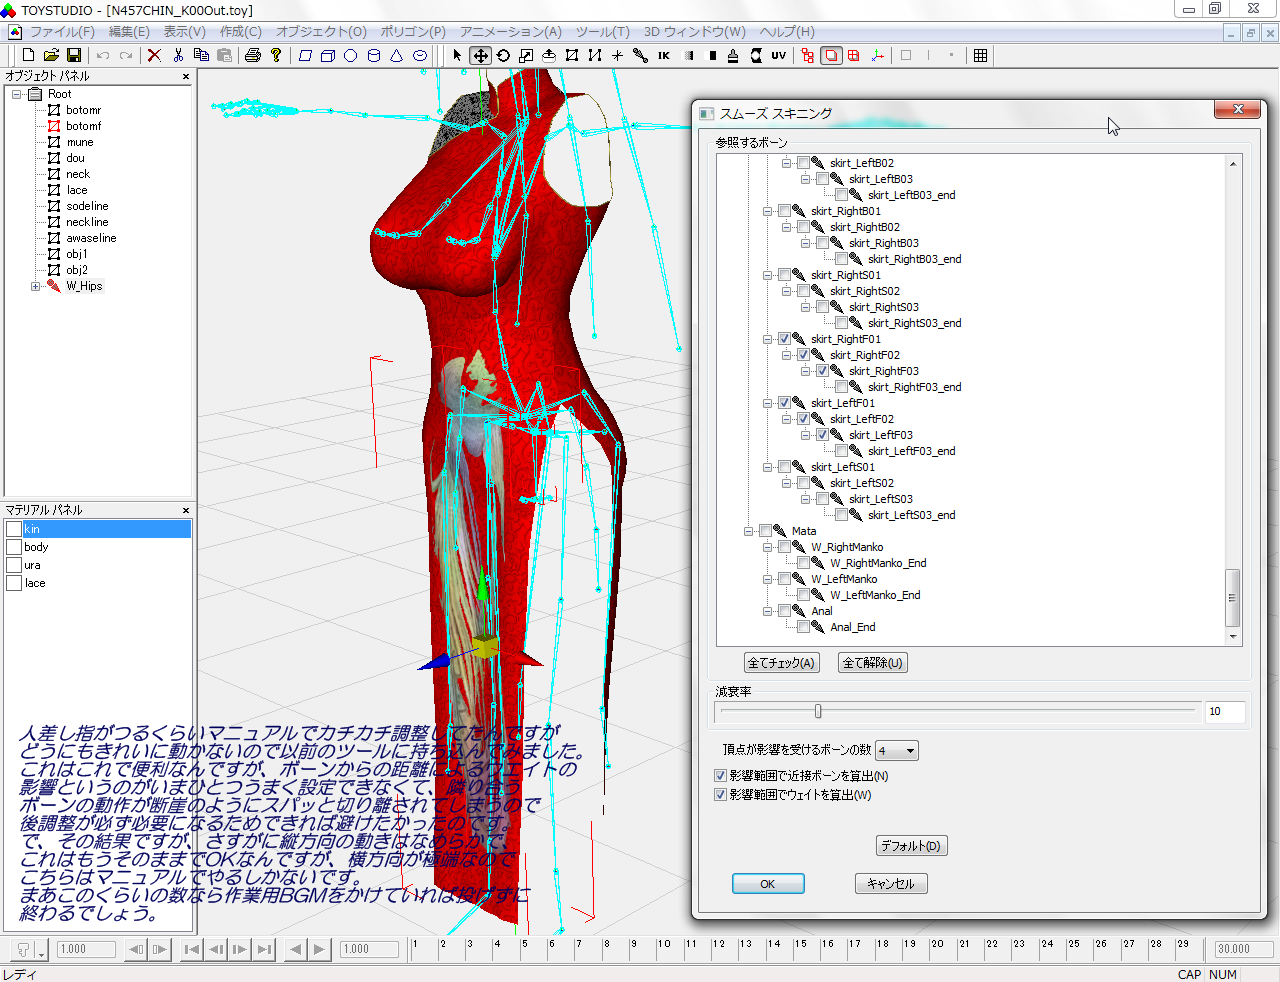1280x982 pixels.
Task: Click the 減衰率 slider handle
Action: click(818, 711)
